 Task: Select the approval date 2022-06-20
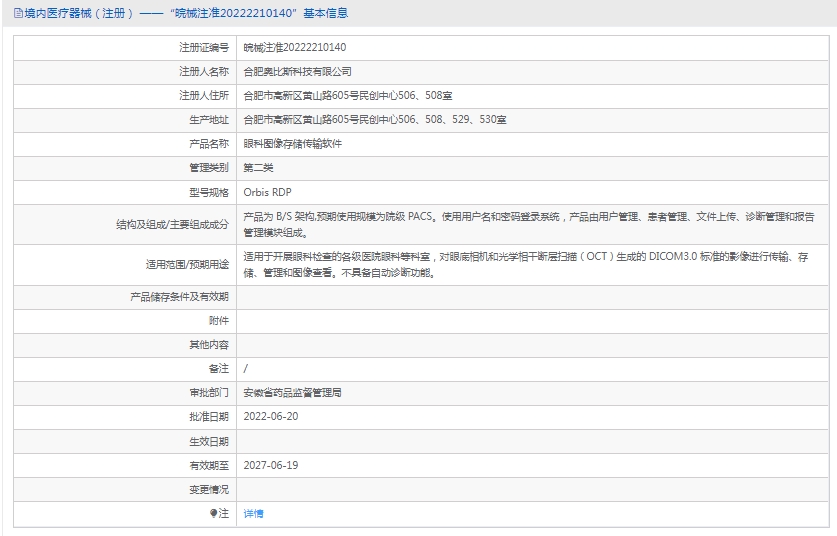coord(271,416)
